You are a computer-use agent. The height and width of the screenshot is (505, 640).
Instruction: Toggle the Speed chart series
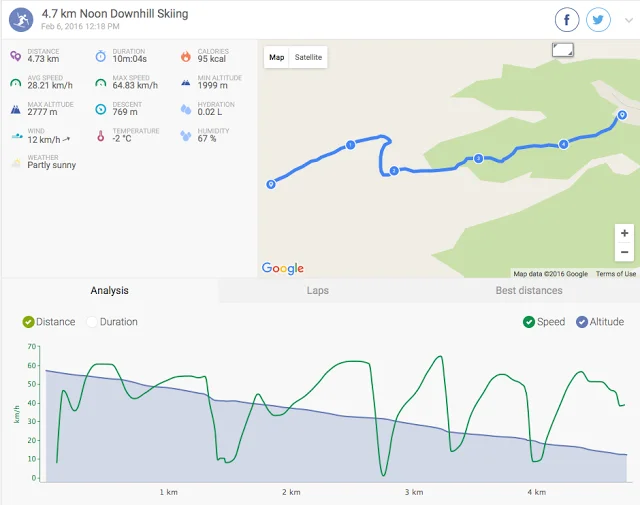pyautogui.click(x=528, y=322)
